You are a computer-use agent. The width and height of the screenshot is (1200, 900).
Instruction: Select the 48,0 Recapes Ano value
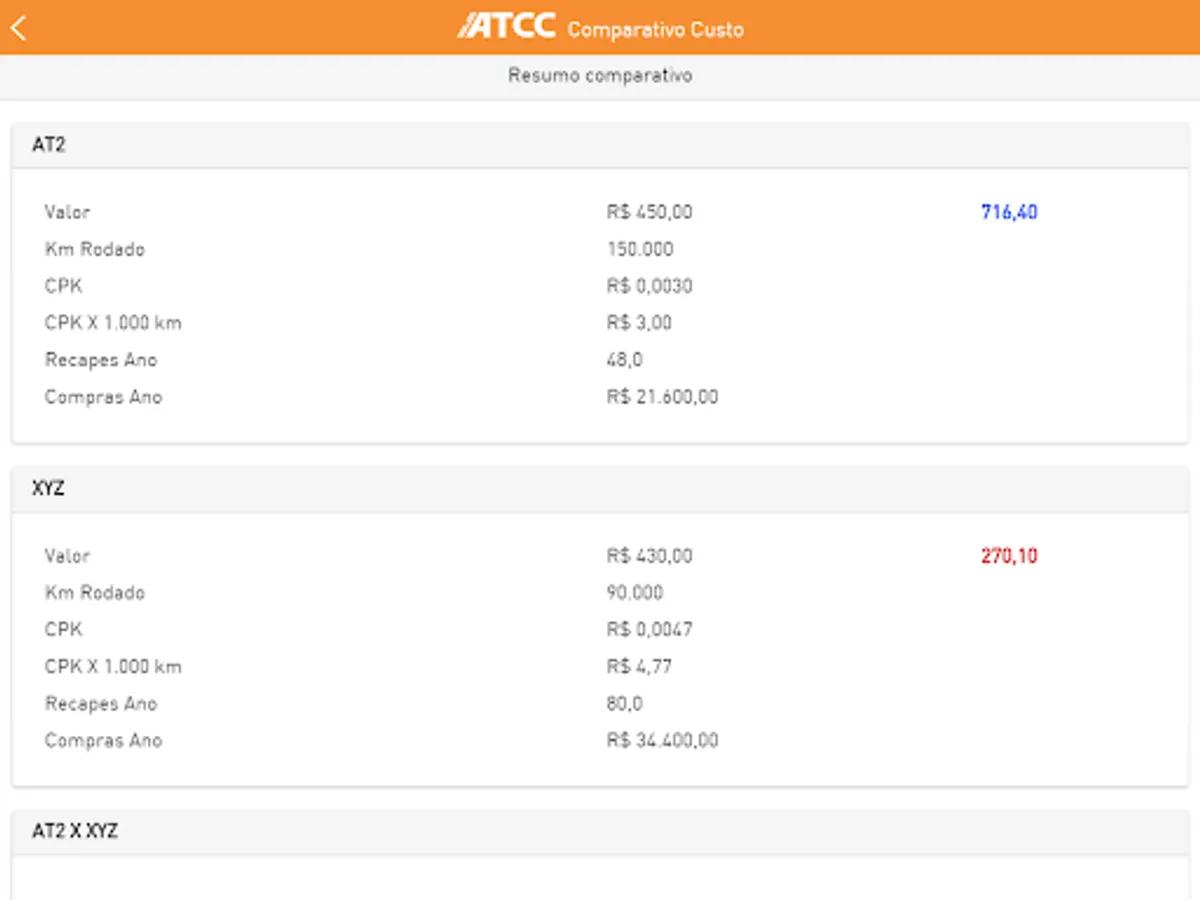point(624,360)
